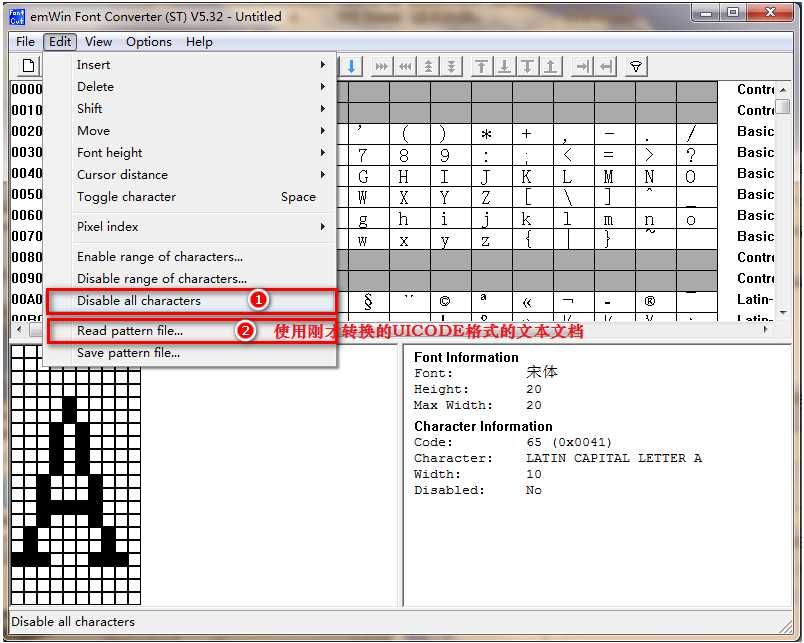This screenshot has width=804, height=643.
Task: Open the Options menu
Action: coord(149,42)
